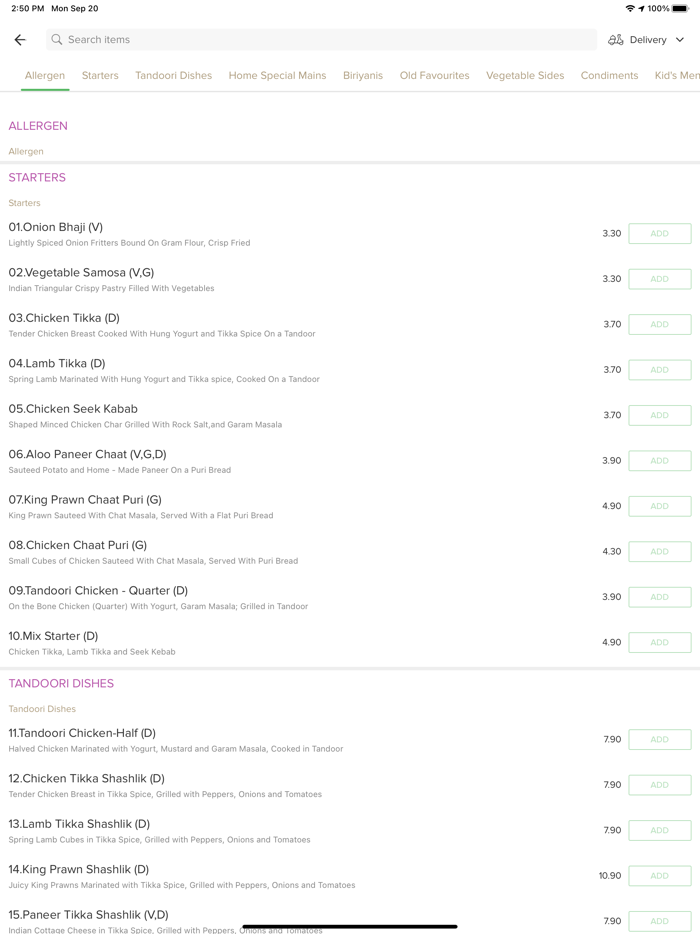Image resolution: width=700 pixels, height=934 pixels.
Task: Add Onion Bhaji to order
Action: coord(659,234)
